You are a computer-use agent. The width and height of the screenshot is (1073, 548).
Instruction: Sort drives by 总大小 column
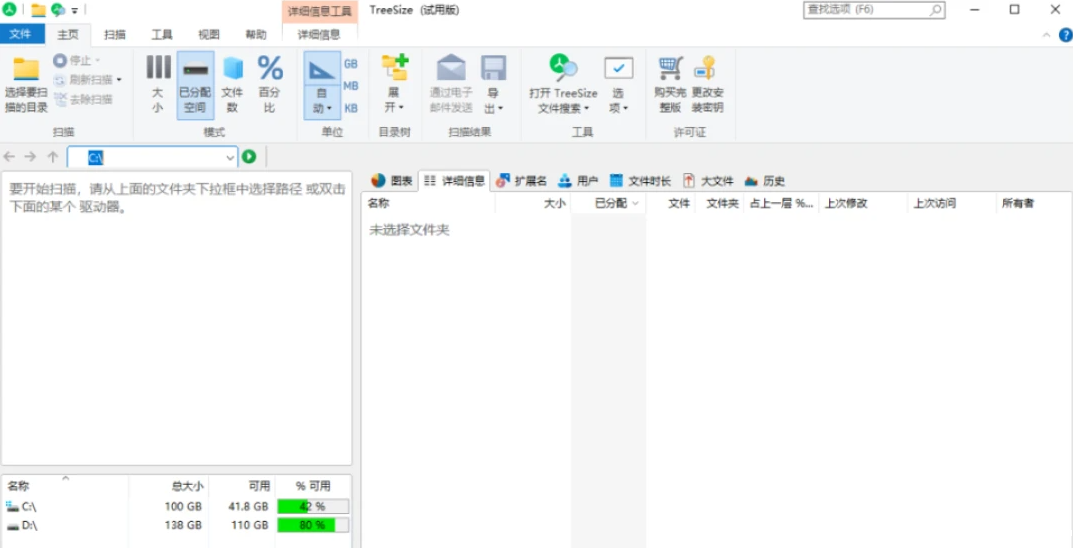pyautogui.click(x=168, y=486)
